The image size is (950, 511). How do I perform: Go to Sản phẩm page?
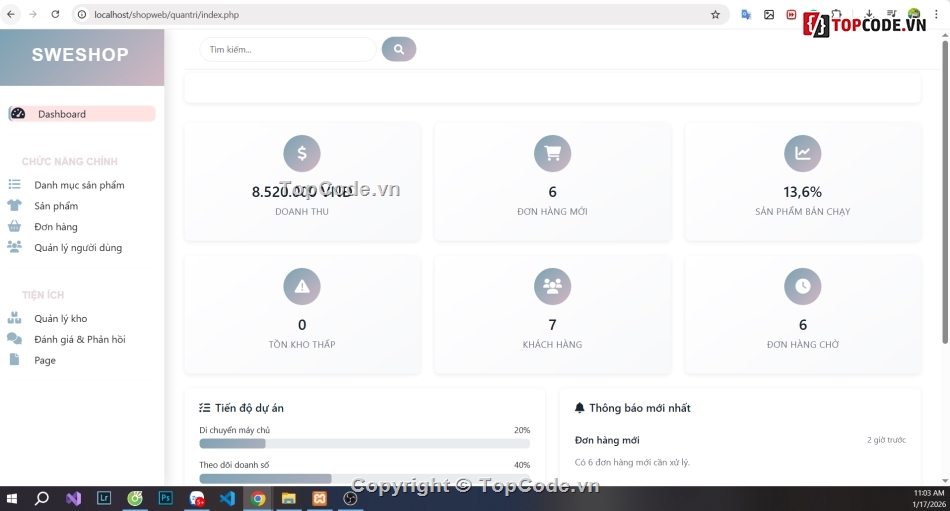56,206
